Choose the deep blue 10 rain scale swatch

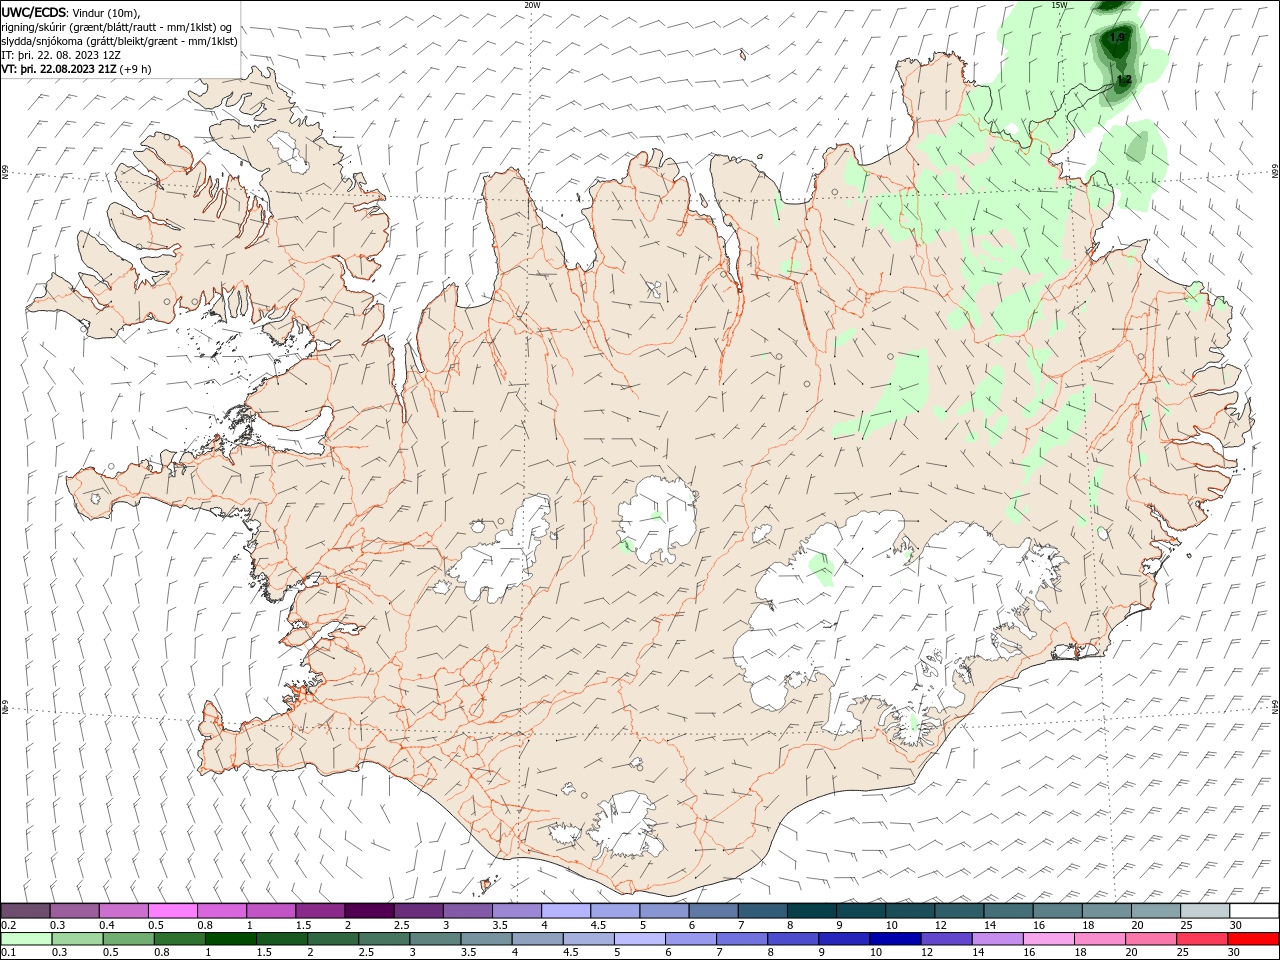895,939
